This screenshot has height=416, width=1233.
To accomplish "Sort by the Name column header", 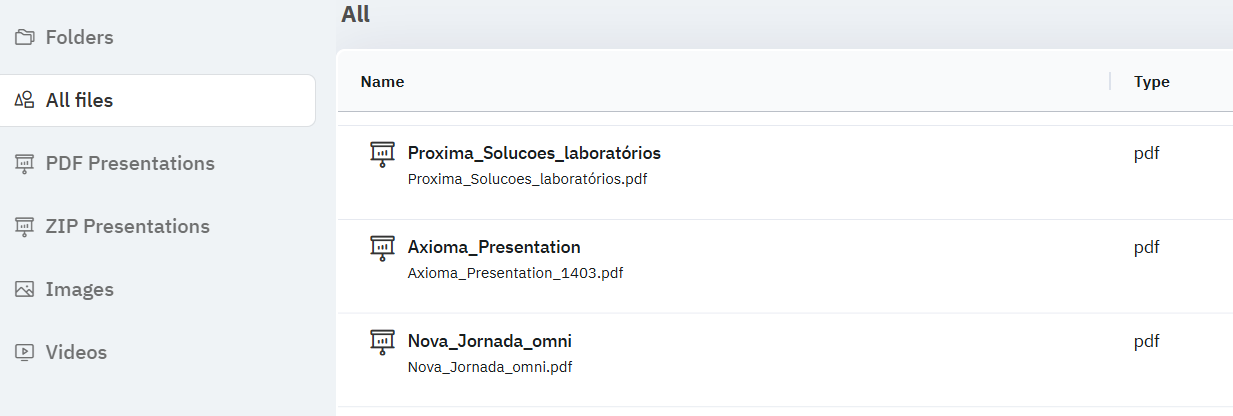I will pyautogui.click(x=382, y=82).
